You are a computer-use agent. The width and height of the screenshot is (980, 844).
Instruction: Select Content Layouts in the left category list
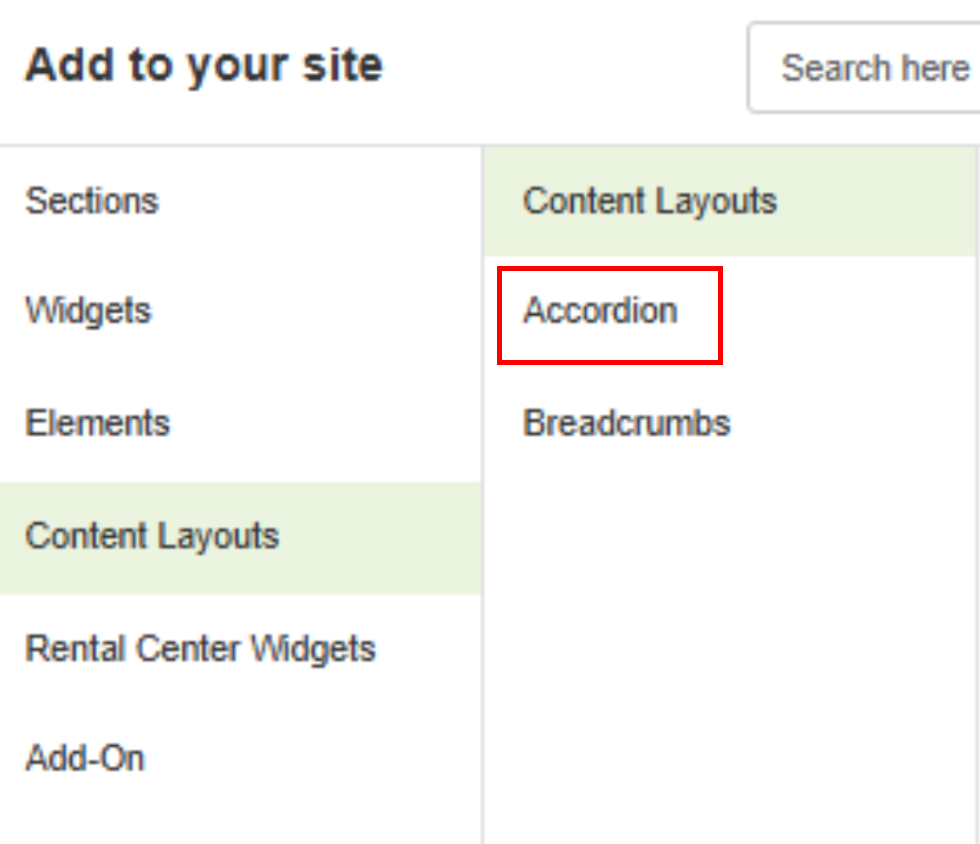coord(152,537)
